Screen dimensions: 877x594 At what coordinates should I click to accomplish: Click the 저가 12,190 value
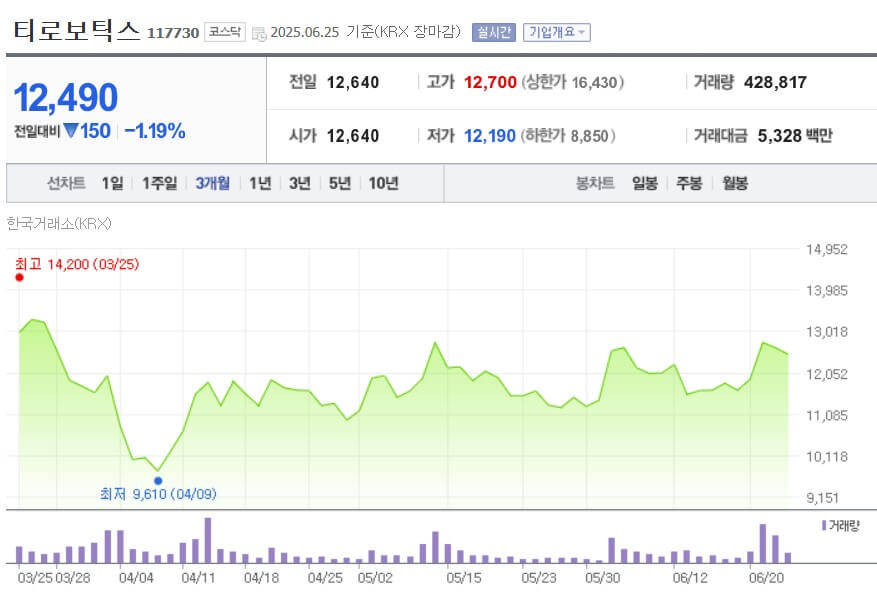click(490, 136)
